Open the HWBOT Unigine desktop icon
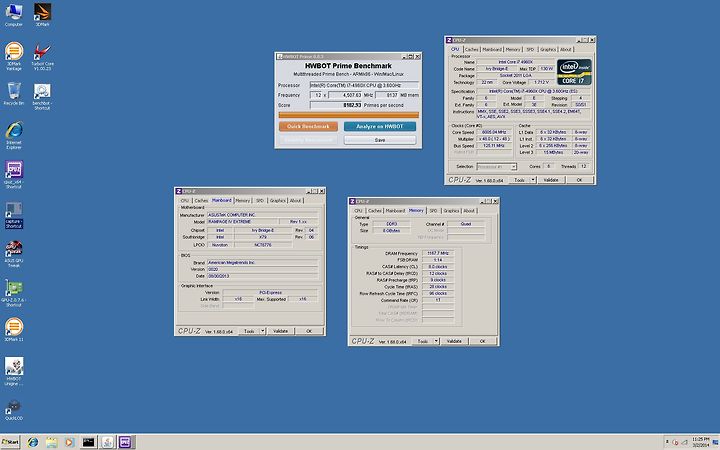 (x=14, y=371)
